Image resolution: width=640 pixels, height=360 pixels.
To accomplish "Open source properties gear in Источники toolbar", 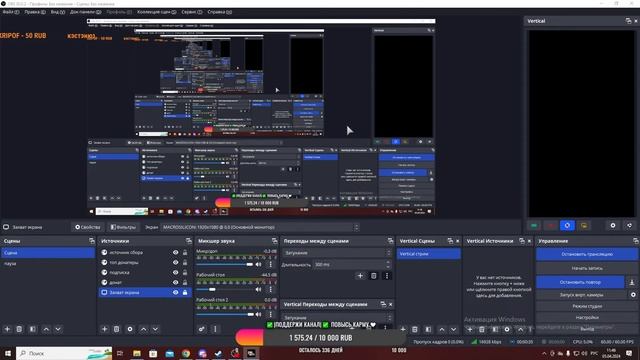I will (x=130, y=329).
